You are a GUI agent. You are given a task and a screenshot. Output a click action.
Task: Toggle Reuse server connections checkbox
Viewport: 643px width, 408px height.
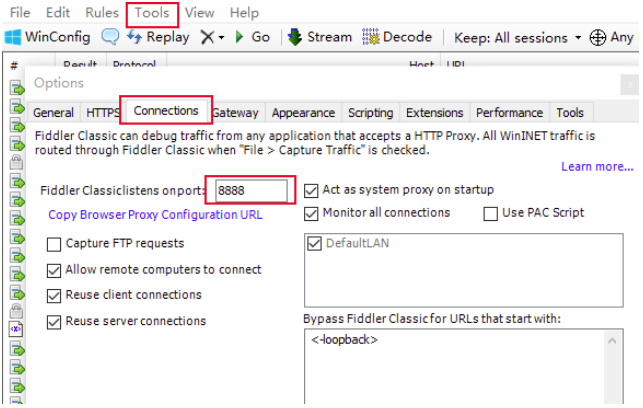click(54, 322)
